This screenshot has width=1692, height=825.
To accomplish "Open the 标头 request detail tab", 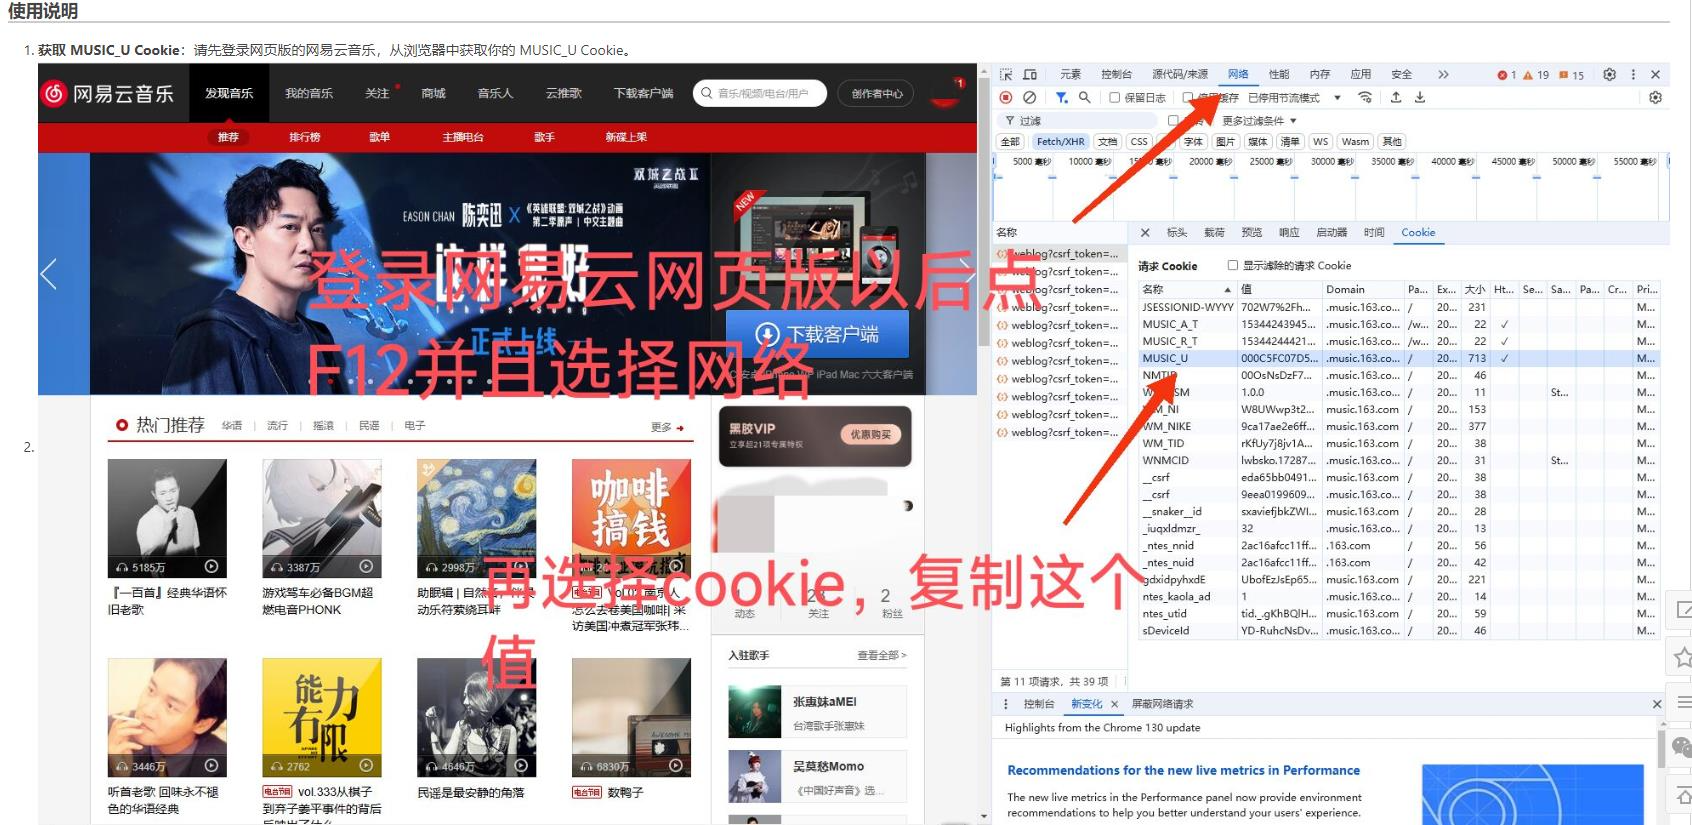I will (x=1177, y=232).
